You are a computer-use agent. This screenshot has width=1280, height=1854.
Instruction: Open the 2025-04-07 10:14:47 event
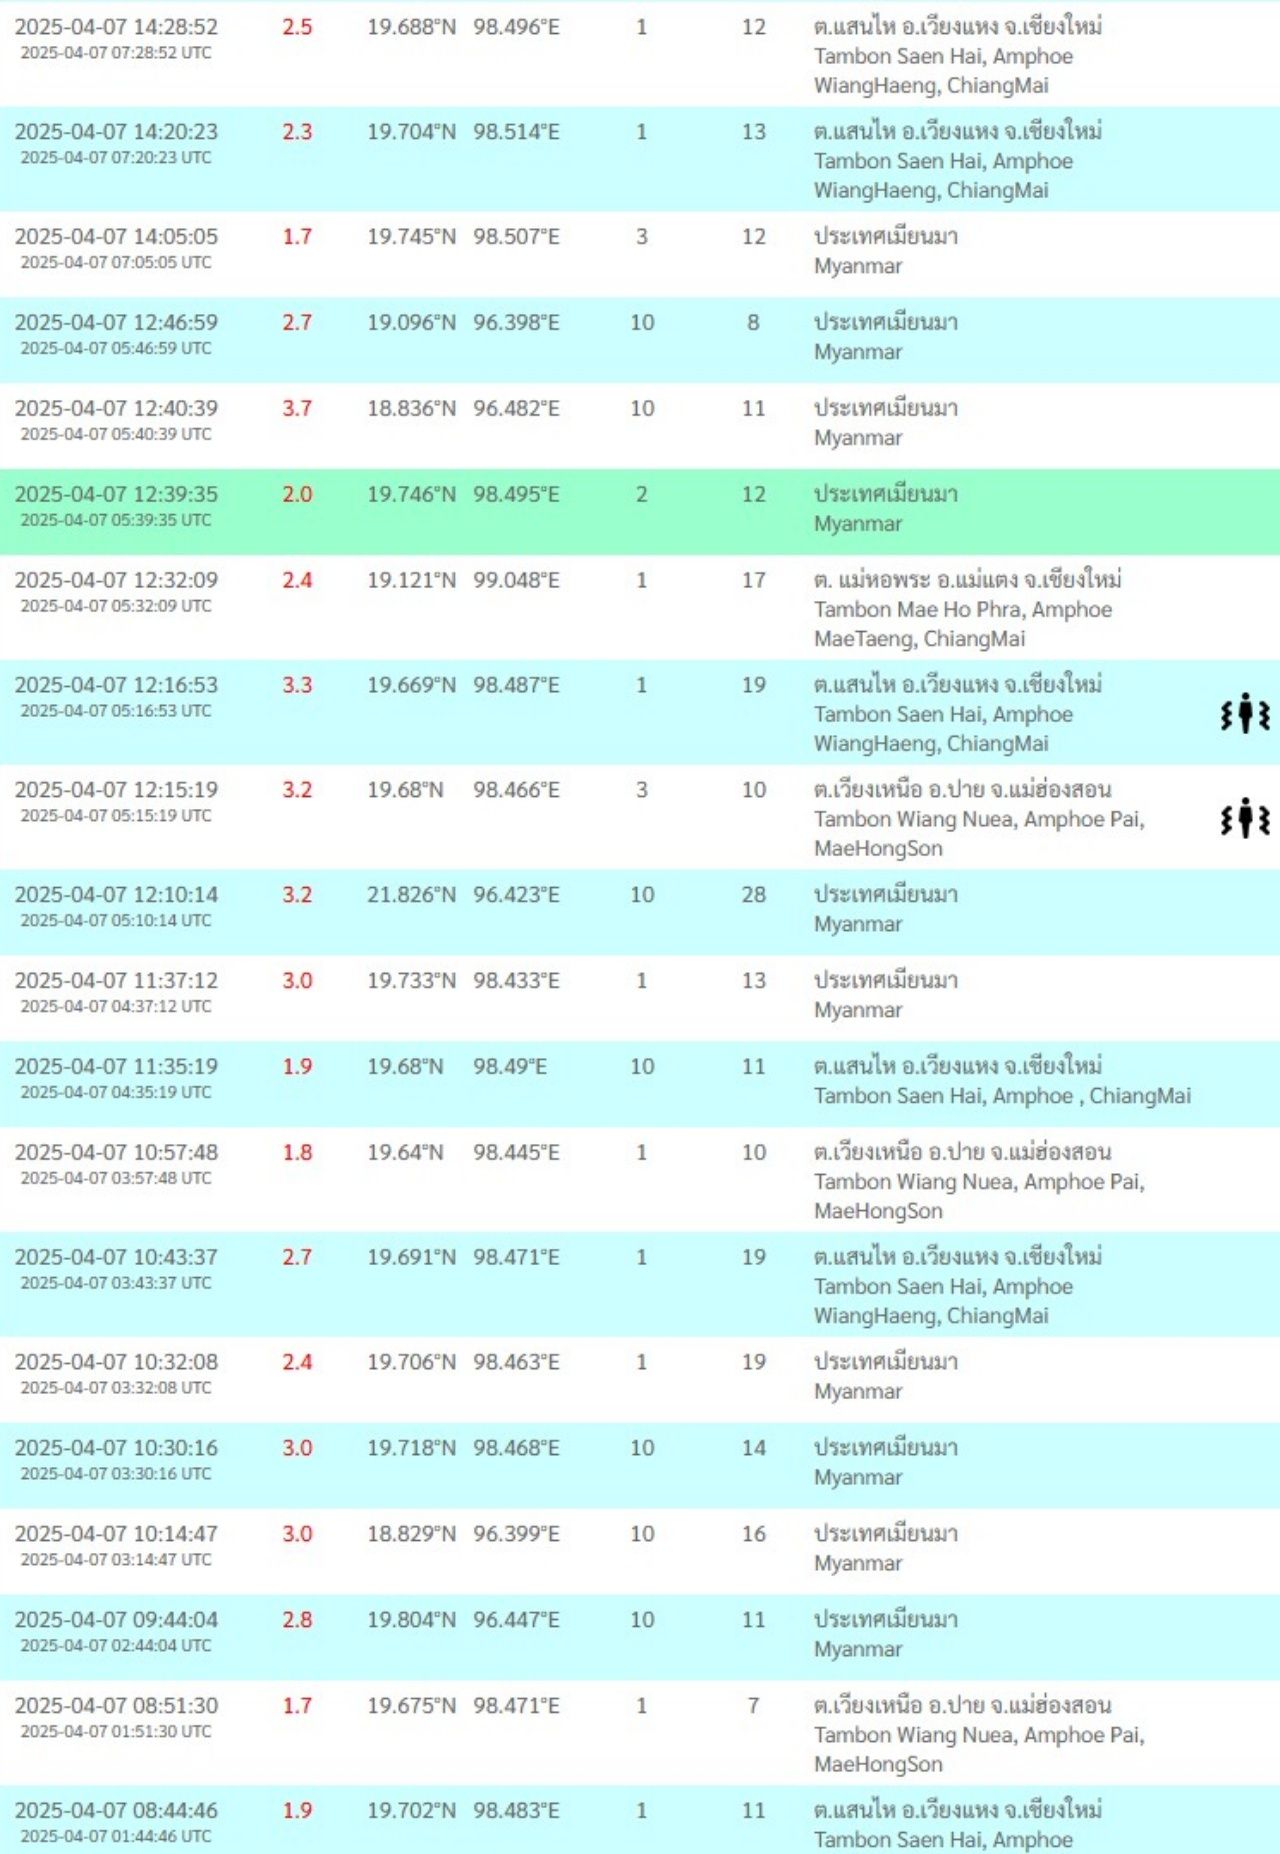point(640,1551)
